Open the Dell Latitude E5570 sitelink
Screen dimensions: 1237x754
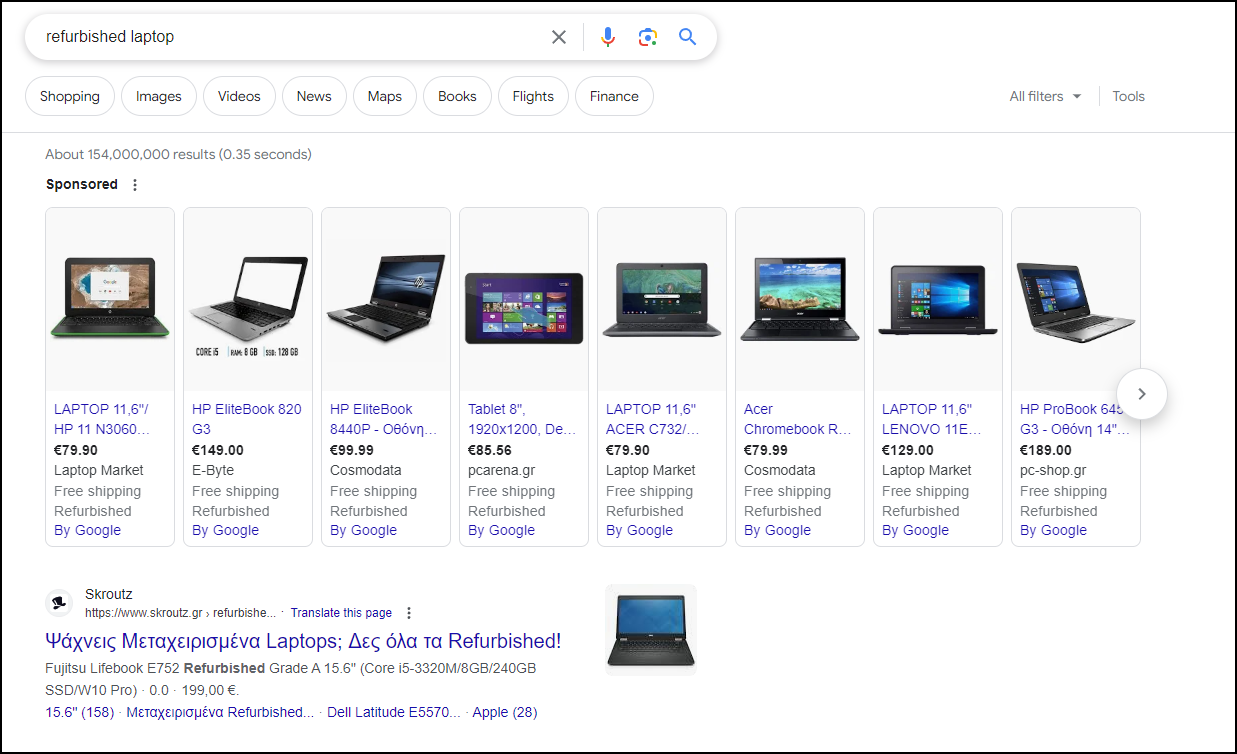pyautogui.click(x=394, y=713)
